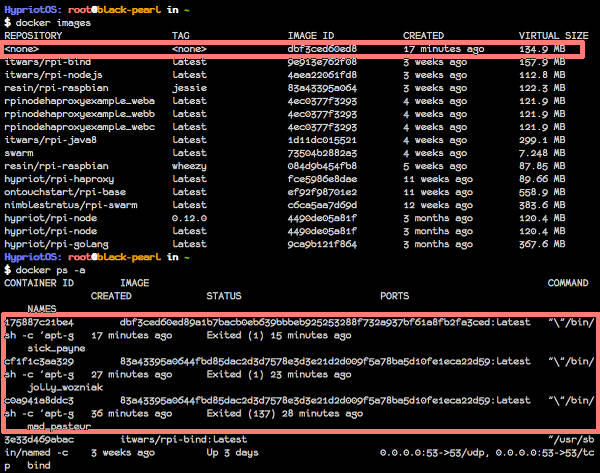Select the 'wheezy' tag
Screen dimensions: 600x473
coord(189,166)
